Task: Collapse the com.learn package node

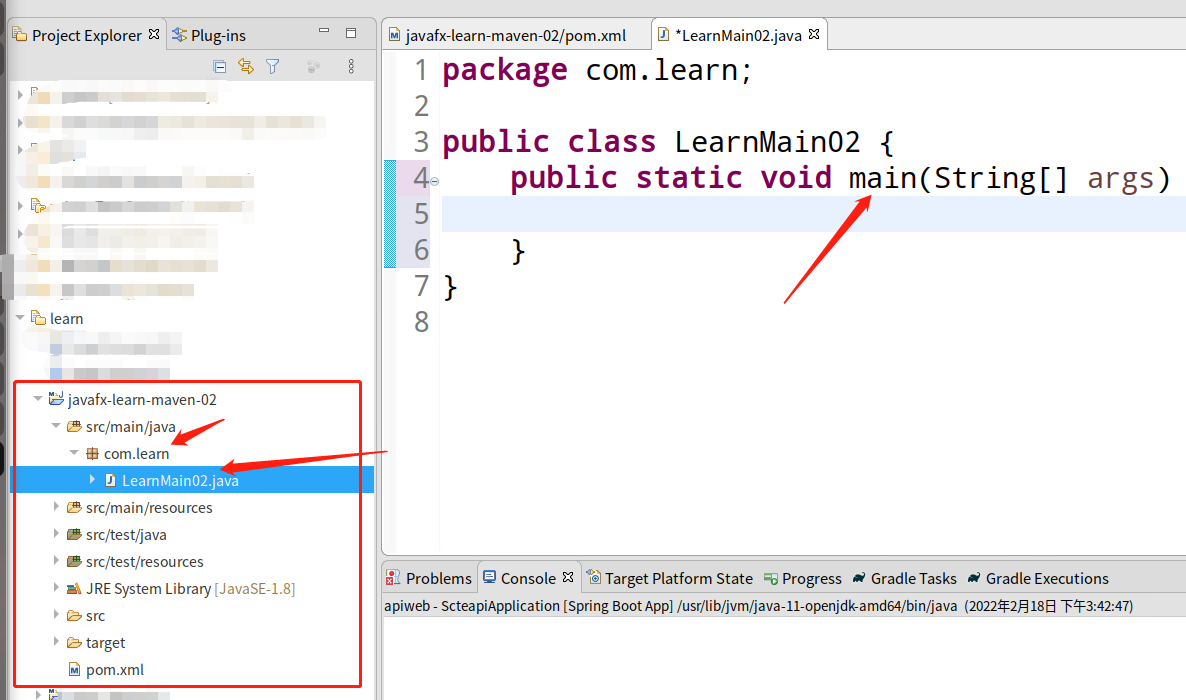Action: [x=74, y=453]
